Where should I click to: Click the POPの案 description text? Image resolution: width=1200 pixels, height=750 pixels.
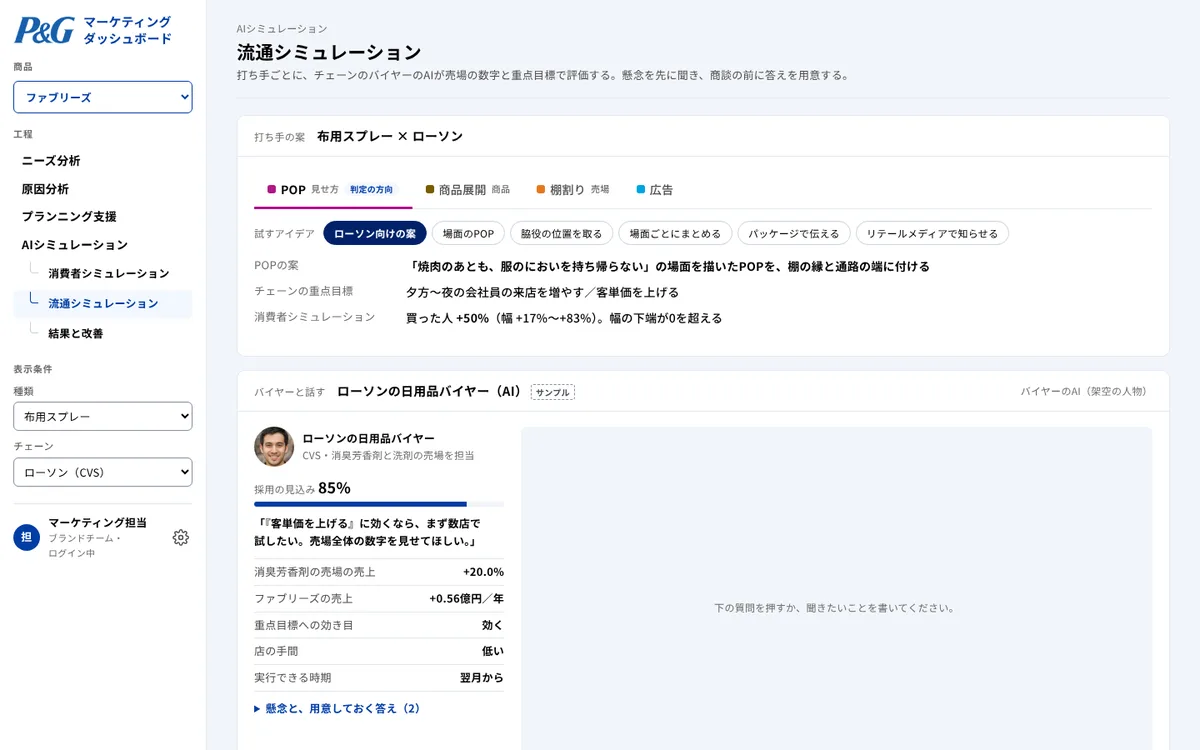pyautogui.click(x=668, y=266)
